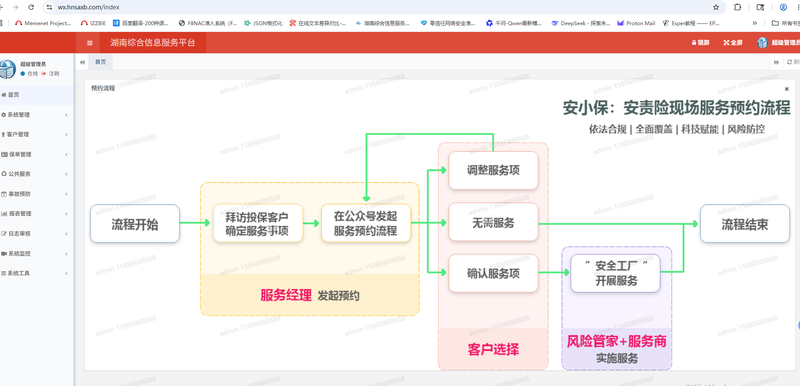The height and width of the screenshot is (386, 800).
Task: Open the browser extensions puzzle icon
Action: (738, 8)
